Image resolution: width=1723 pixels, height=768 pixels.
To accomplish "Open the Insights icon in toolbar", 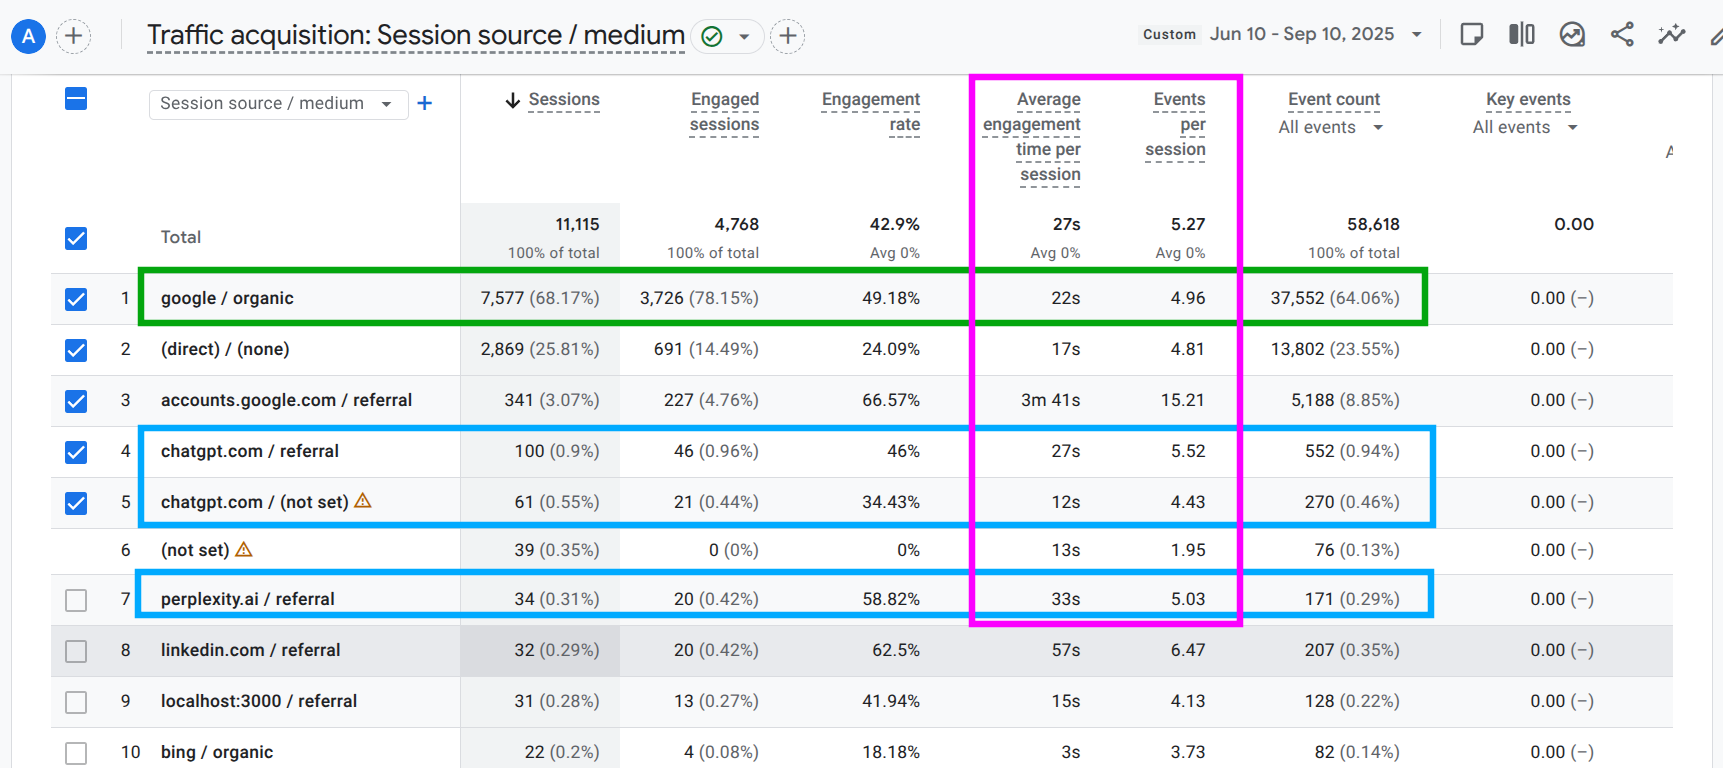I will point(1572,35).
